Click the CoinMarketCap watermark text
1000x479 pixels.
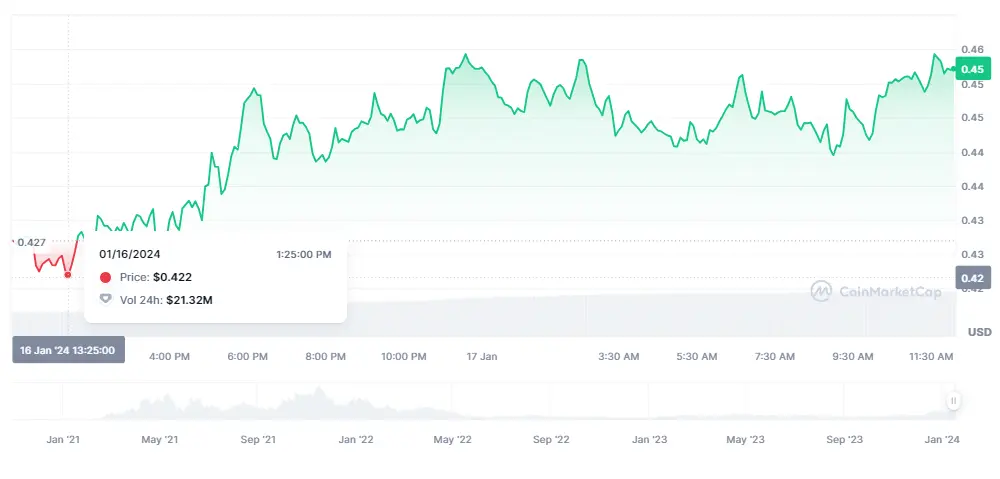pos(890,292)
